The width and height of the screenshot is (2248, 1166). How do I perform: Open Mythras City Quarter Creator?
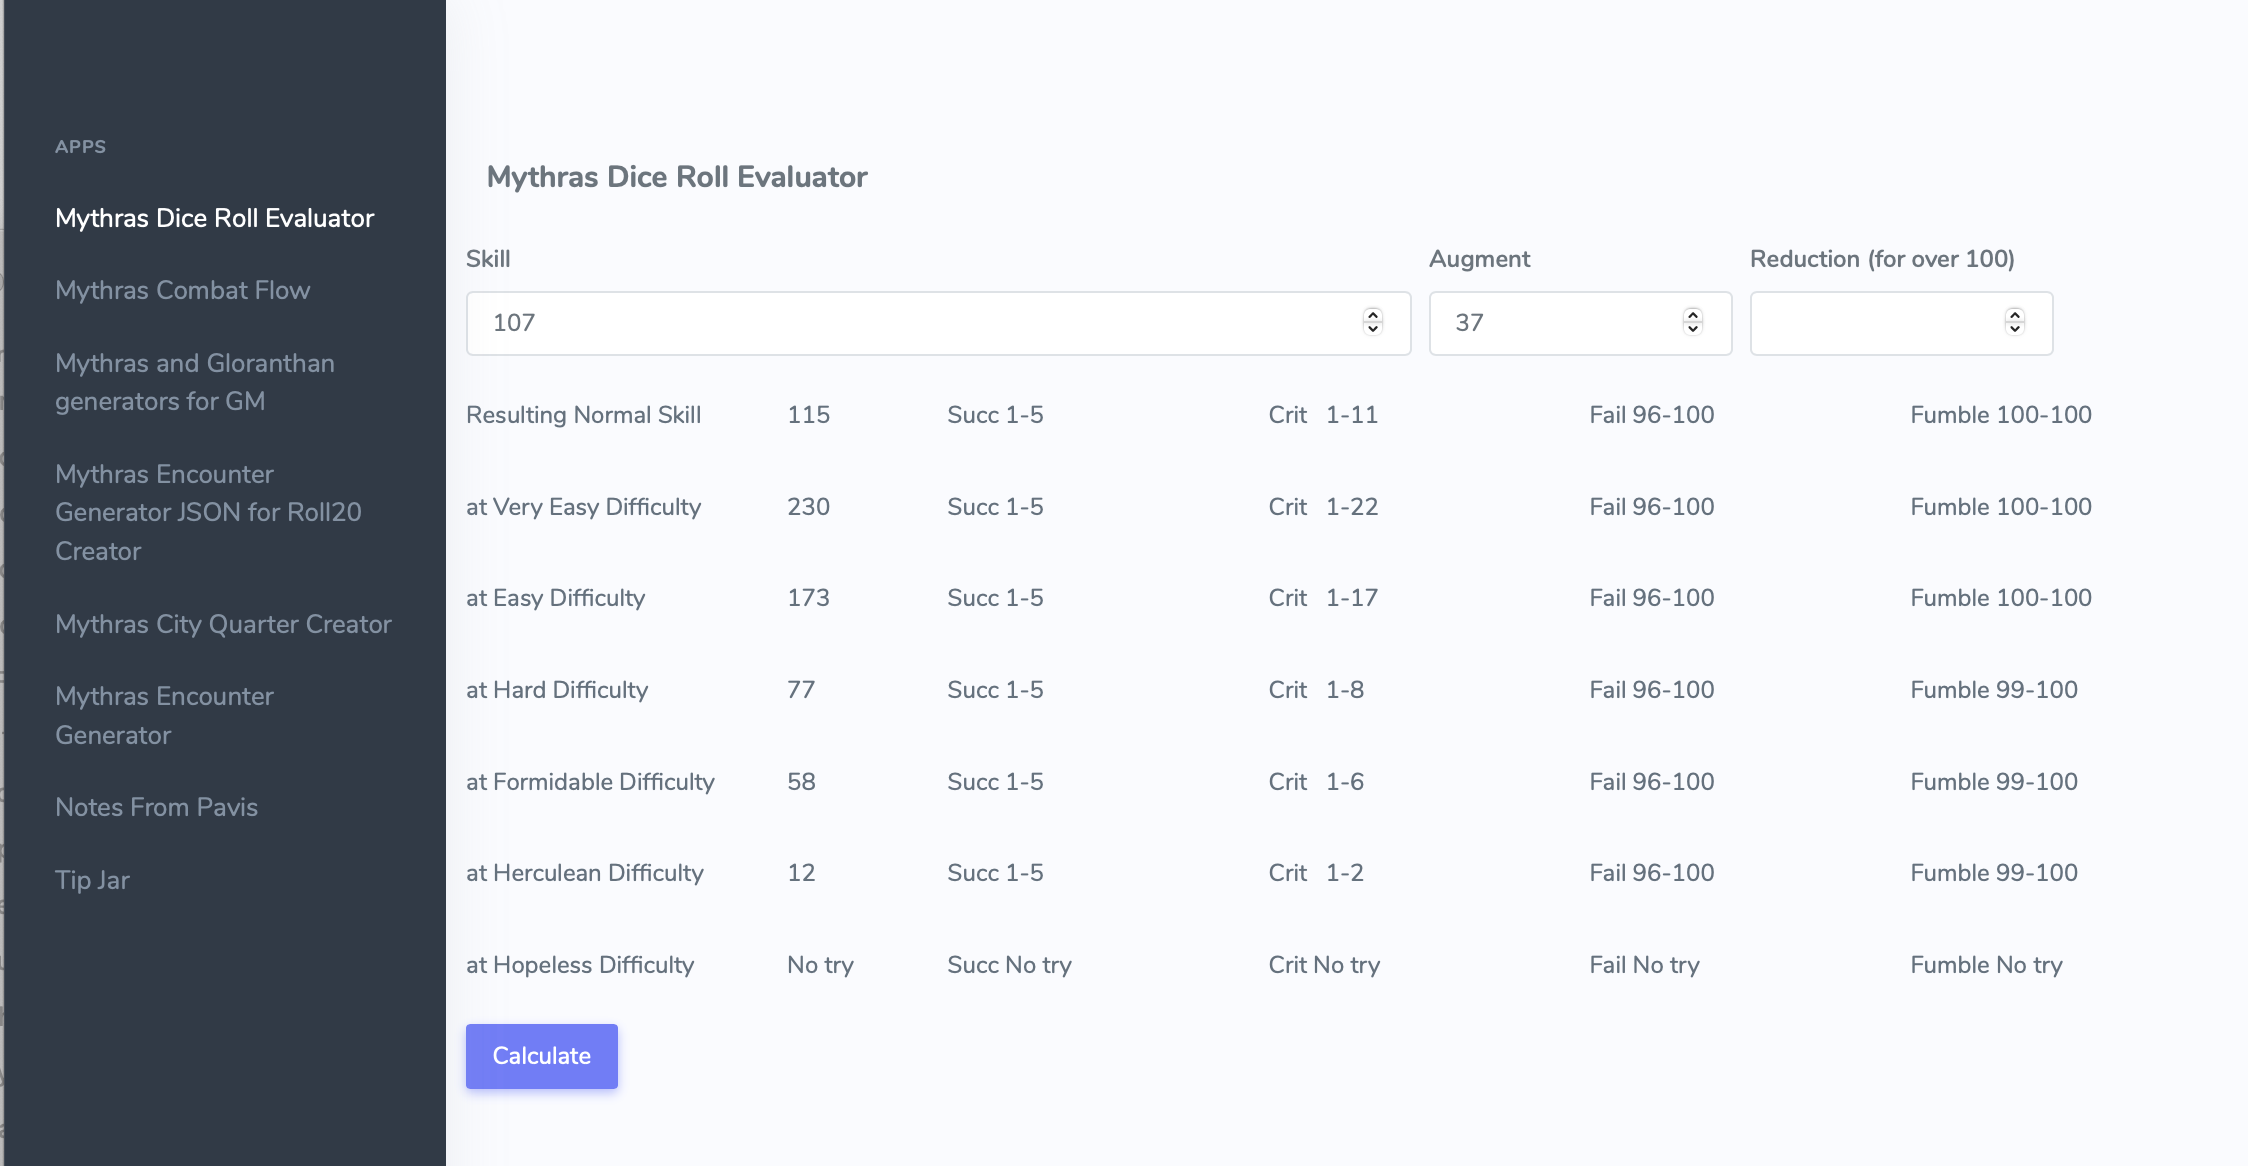click(223, 624)
